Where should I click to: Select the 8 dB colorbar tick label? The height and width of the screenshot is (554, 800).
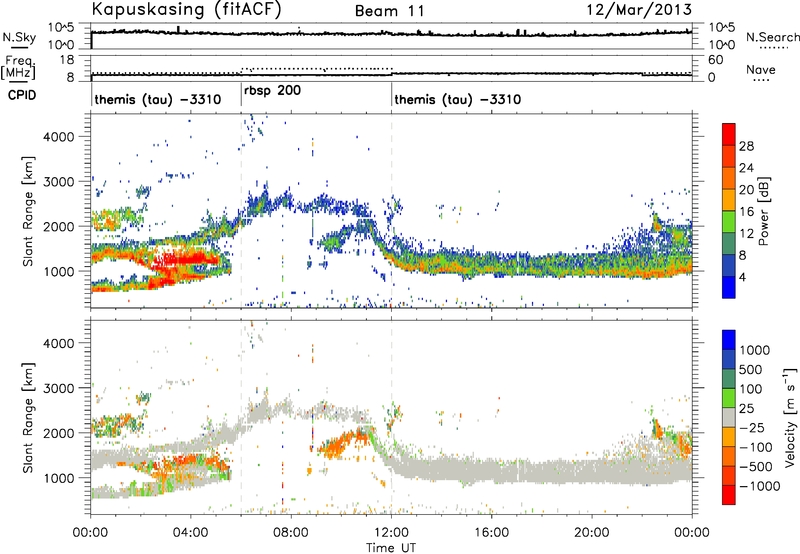click(743, 256)
